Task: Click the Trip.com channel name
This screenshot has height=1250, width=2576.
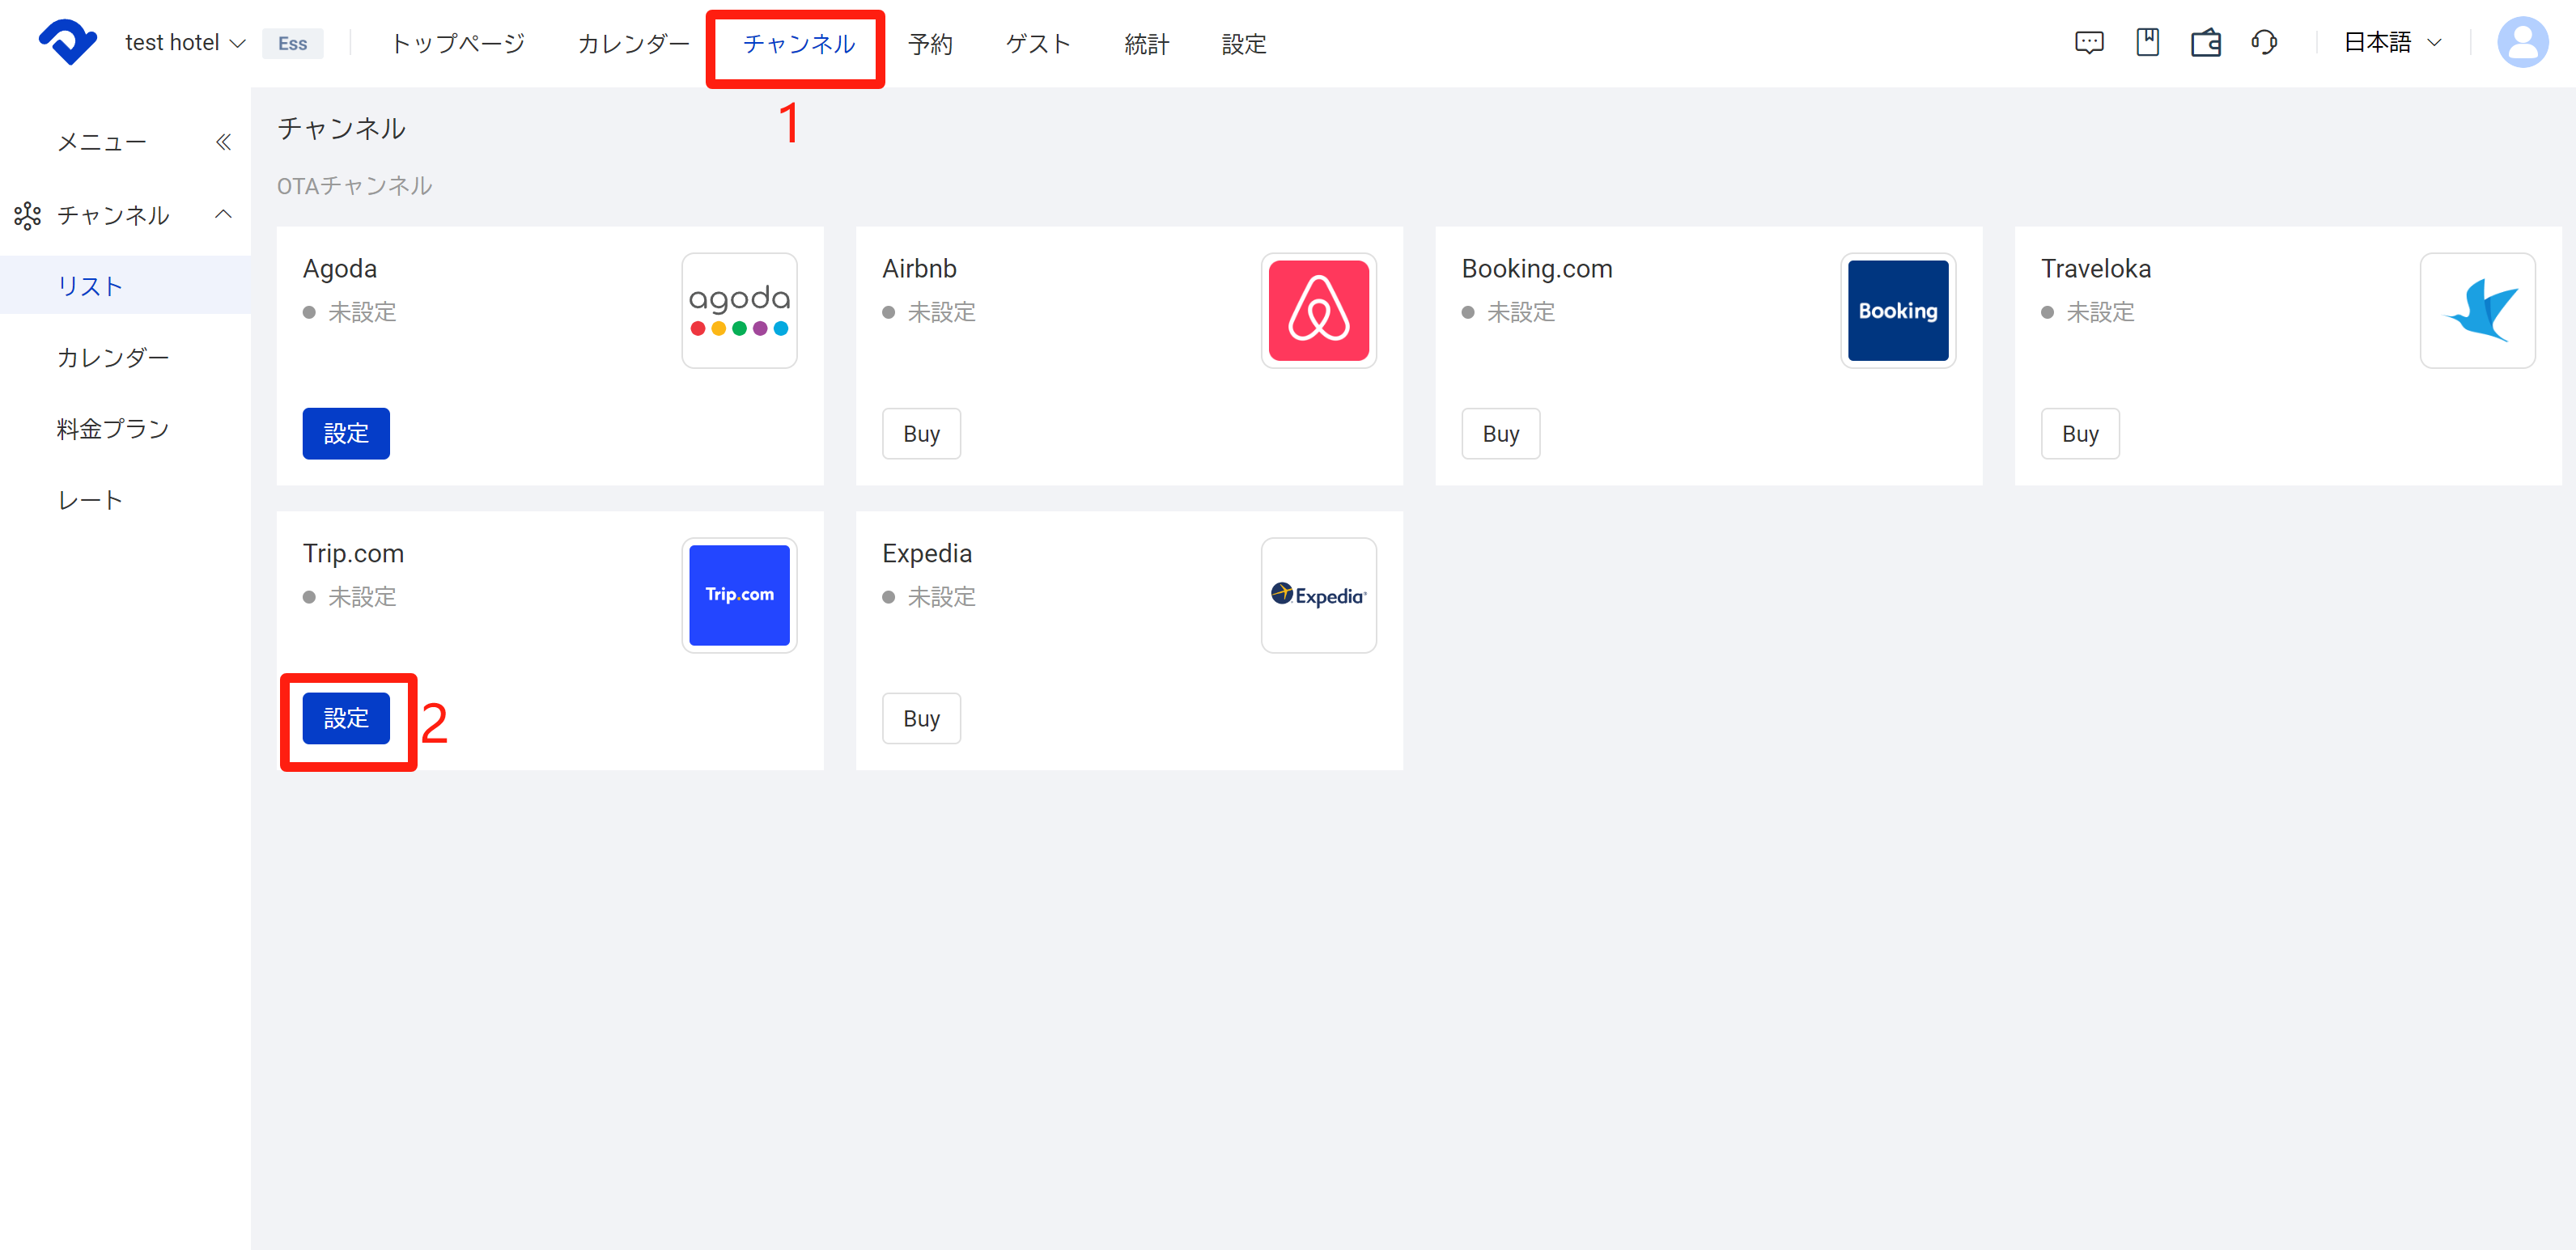Action: point(353,554)
